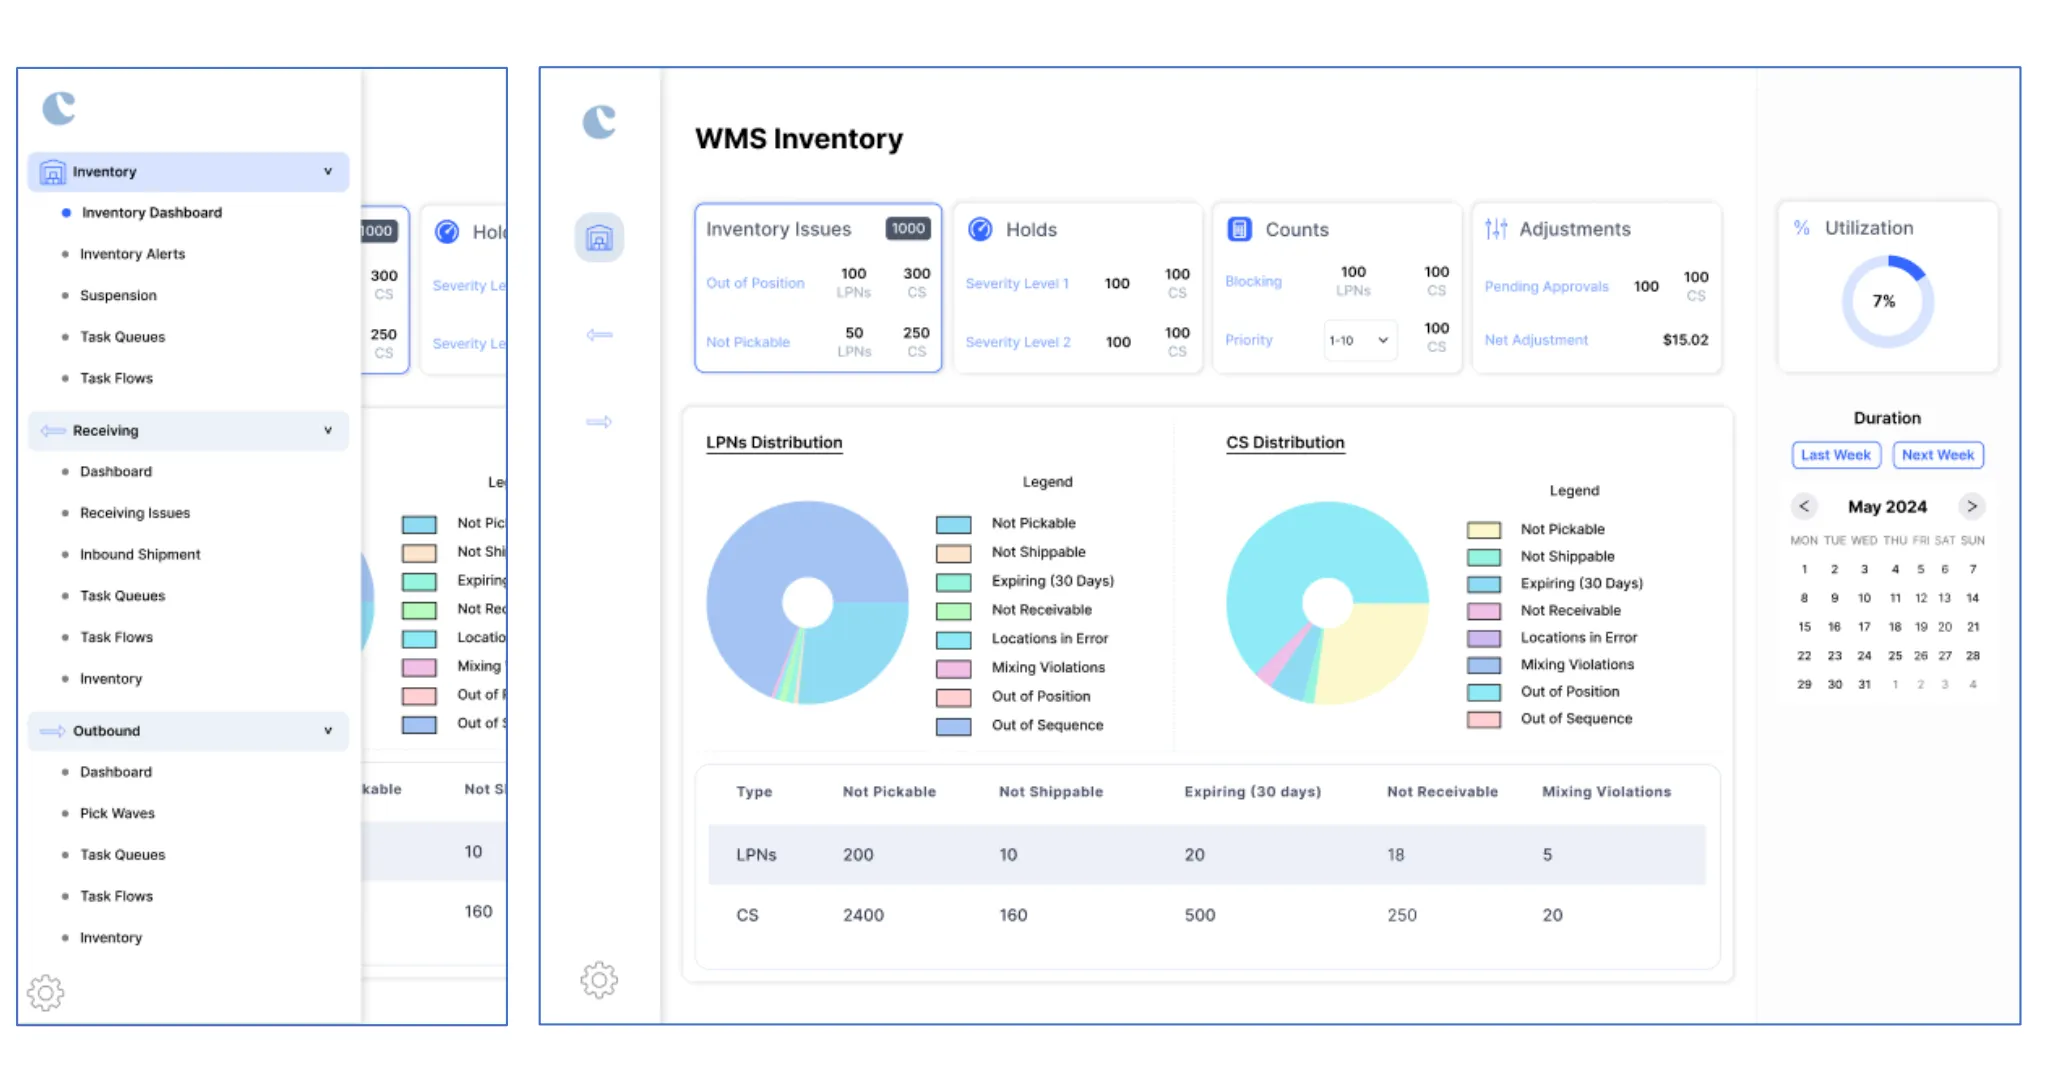
Task: Click the Last Week button
Action: (x=1835, y=455)
